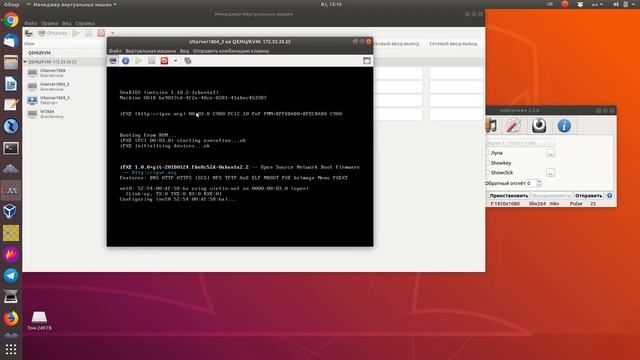Open Отправить комбинацию клавиш menu
640x360 pixels.
(231, 51)
